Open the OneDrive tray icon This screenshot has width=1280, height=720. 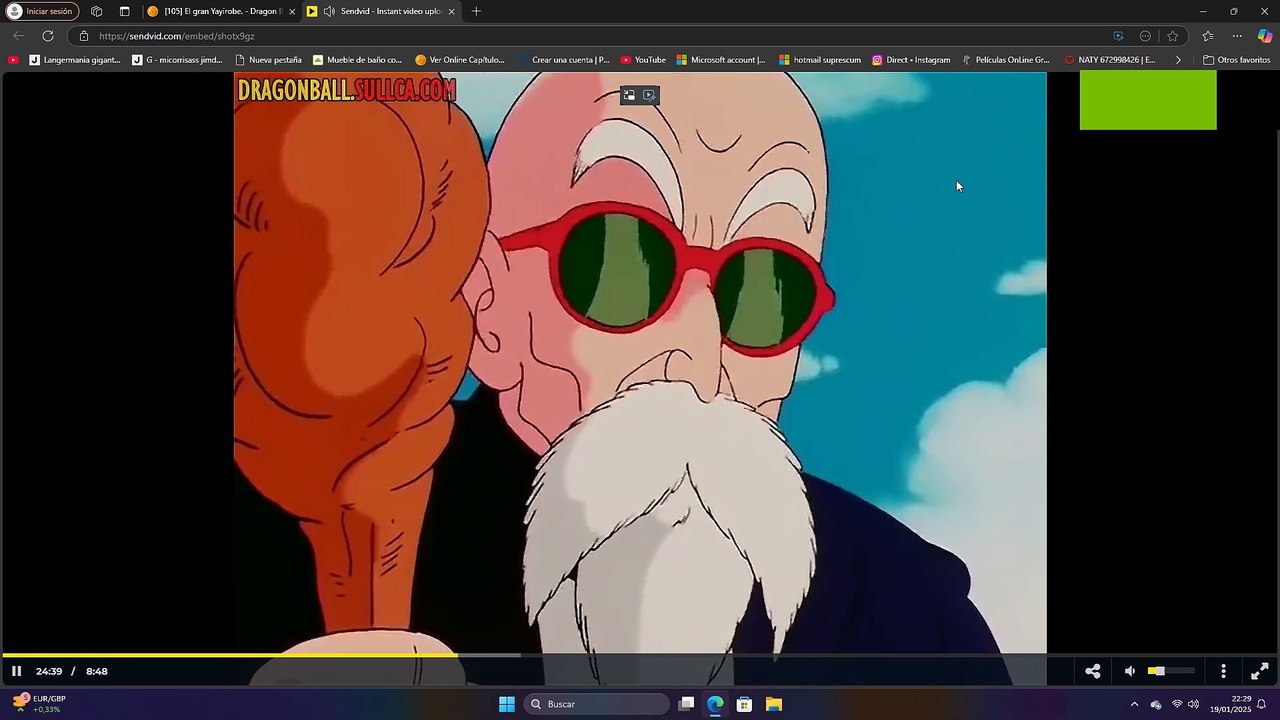pyautogui.click(x=1156, y=704)
